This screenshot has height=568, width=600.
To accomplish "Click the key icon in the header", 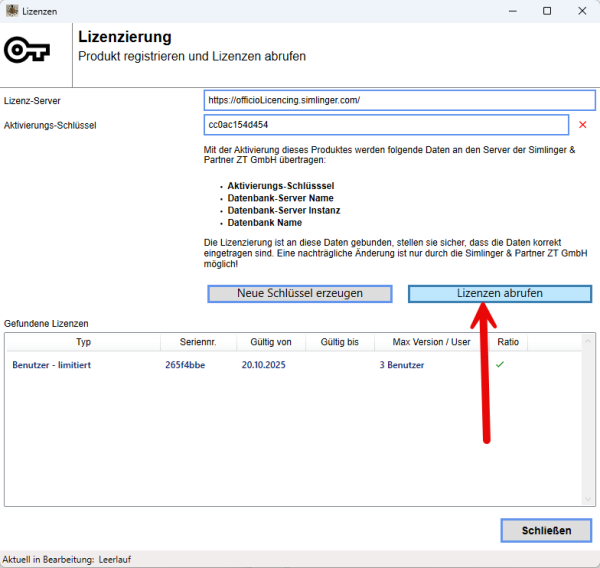I will point(27,51).
